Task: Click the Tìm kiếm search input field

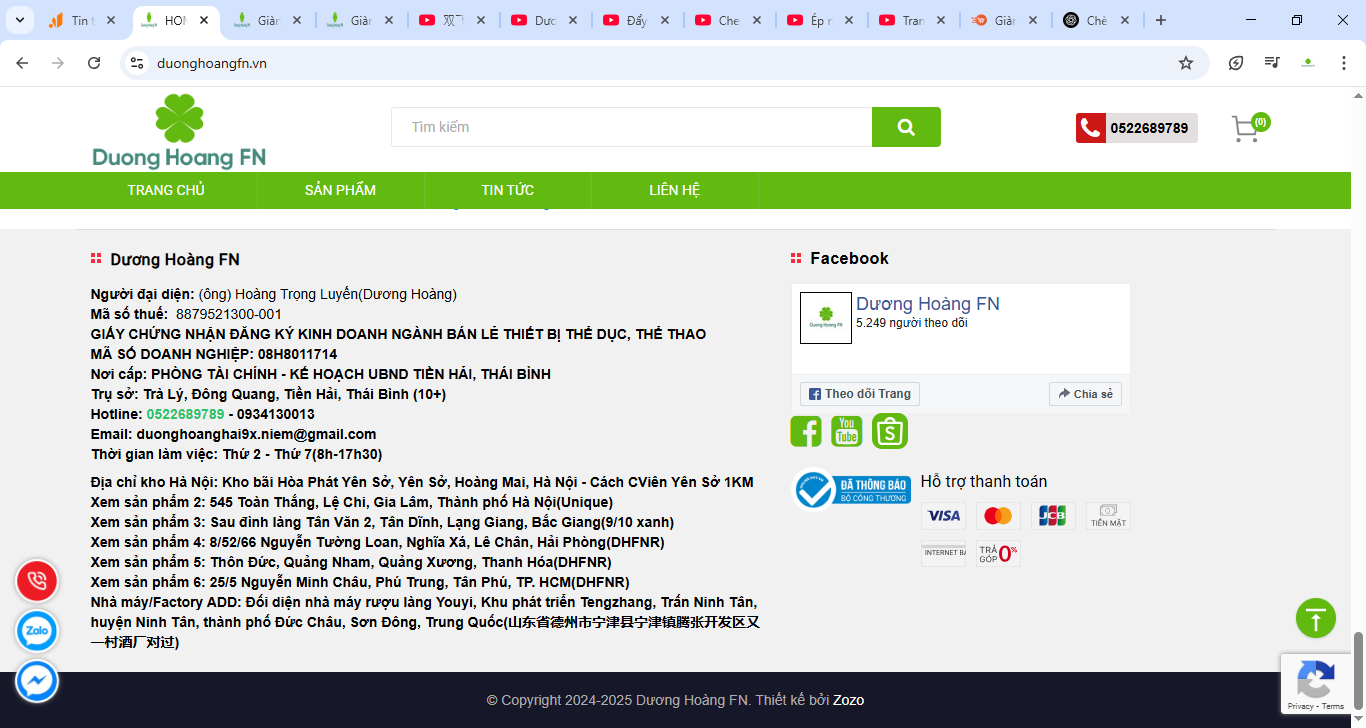Action: (631, 127)
